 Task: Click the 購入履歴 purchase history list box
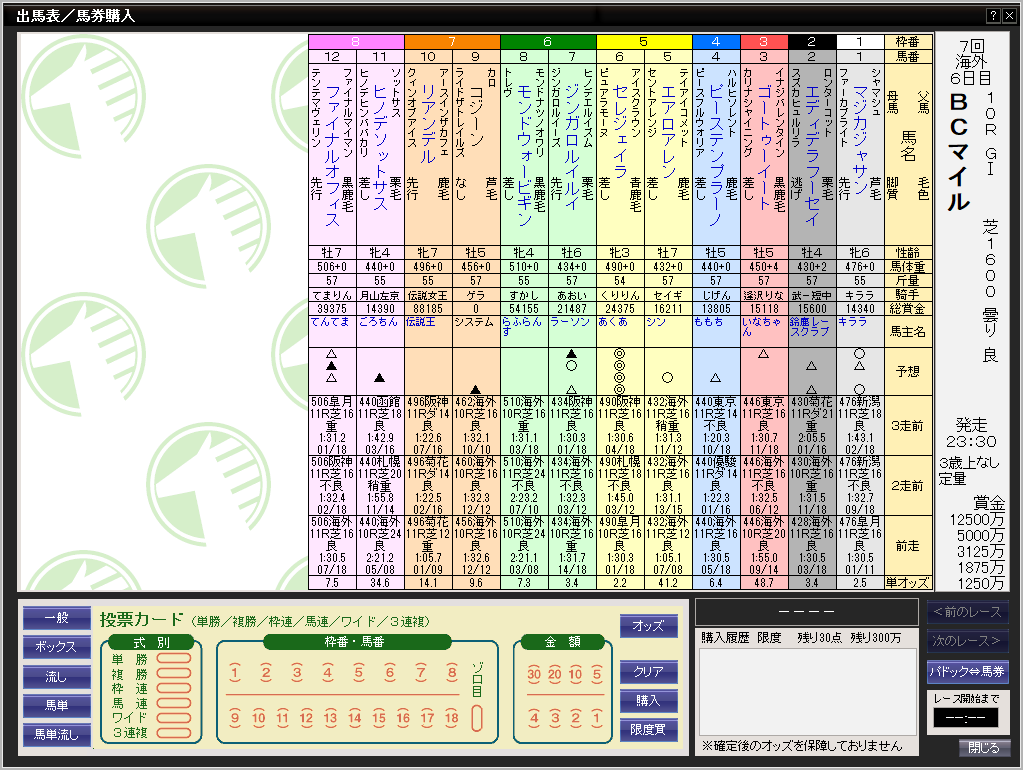[808, 692]
